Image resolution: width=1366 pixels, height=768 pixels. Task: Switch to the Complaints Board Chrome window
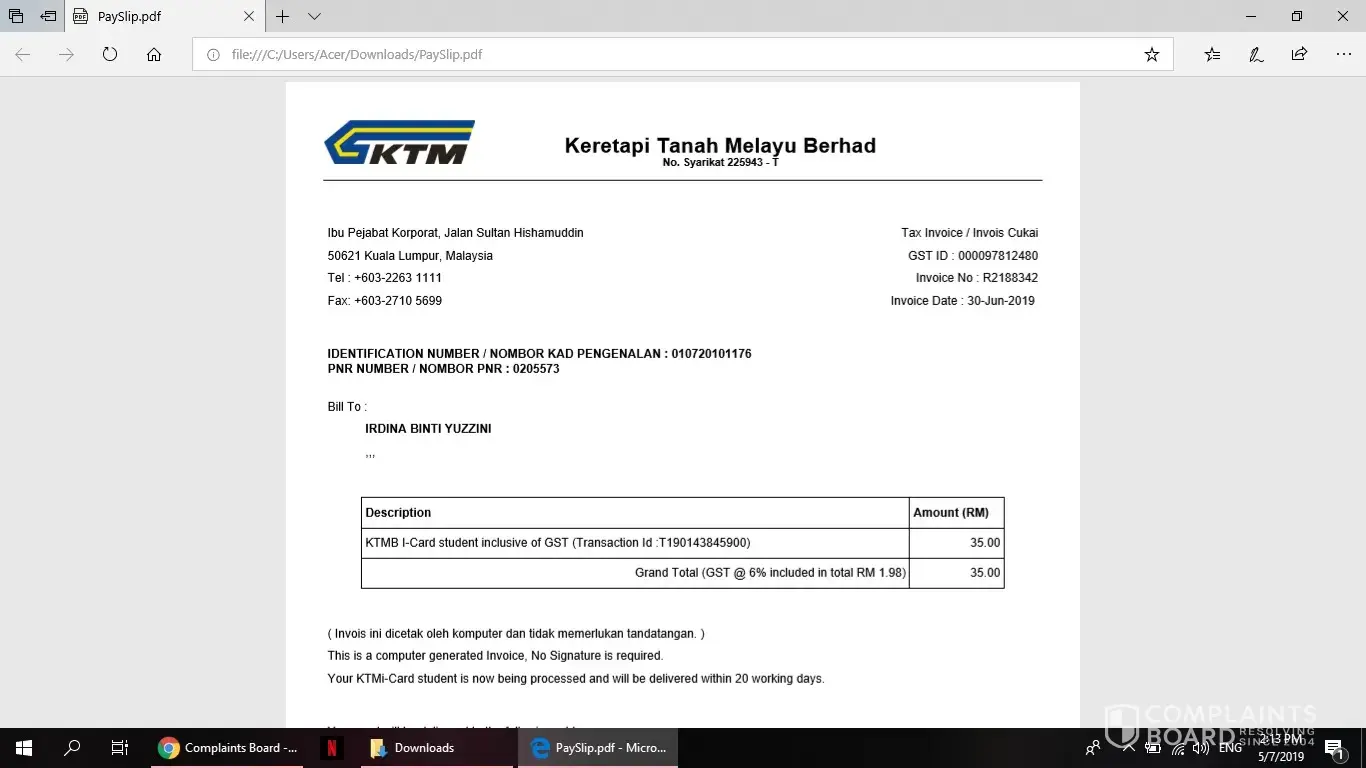227,748
